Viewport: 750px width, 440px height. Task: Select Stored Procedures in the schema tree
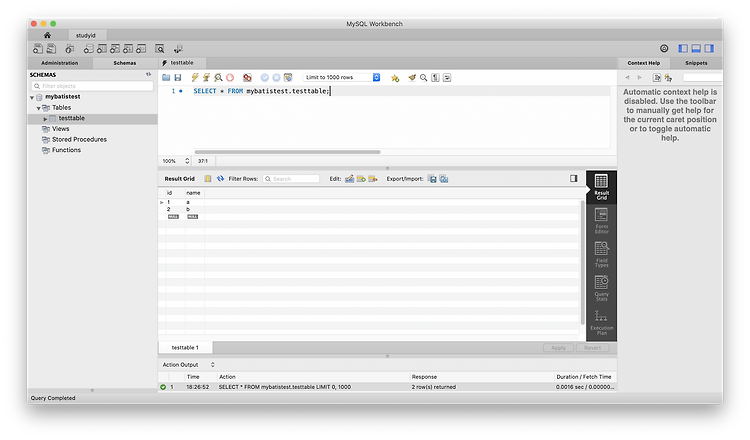[79, 139]
